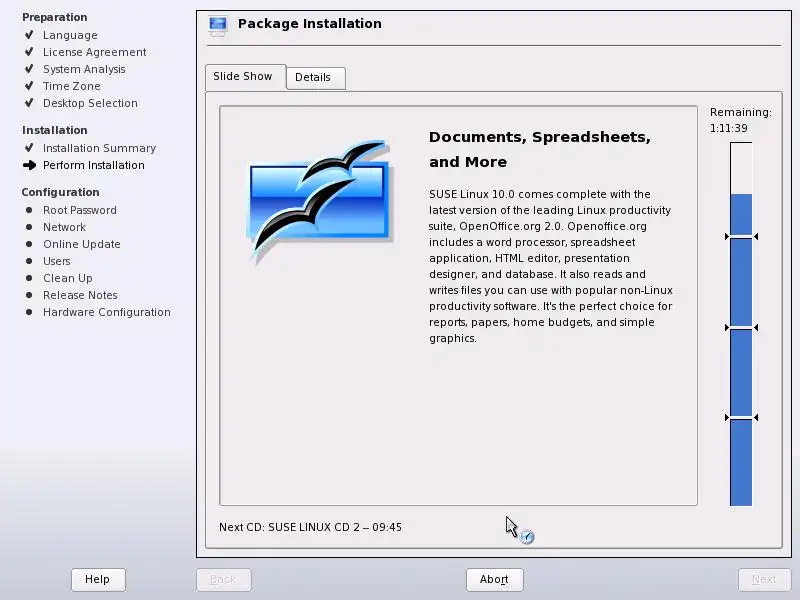Screen dimensions: 800x600
Task: Select the License Agreement step label
Action: tap(94, 52)
